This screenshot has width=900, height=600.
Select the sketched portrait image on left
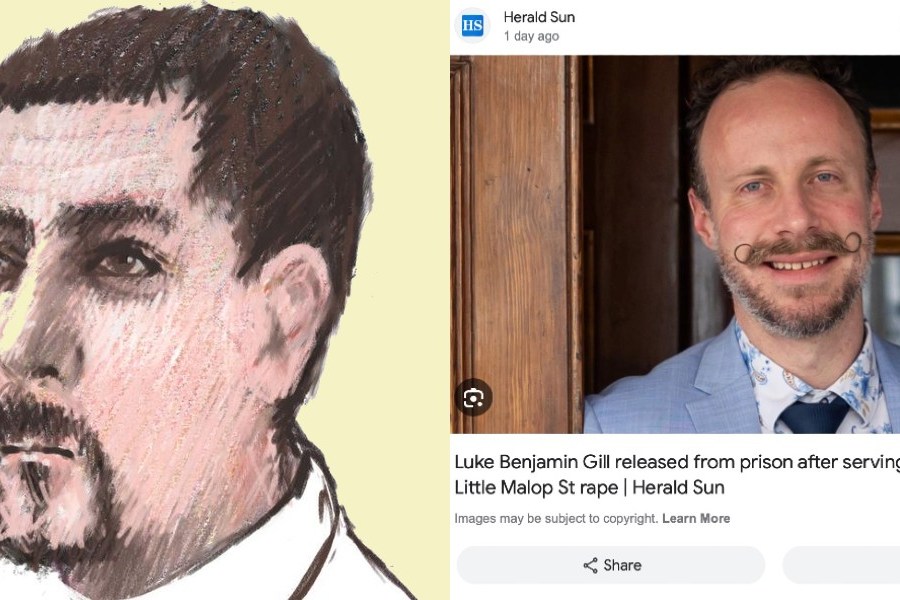225,300
